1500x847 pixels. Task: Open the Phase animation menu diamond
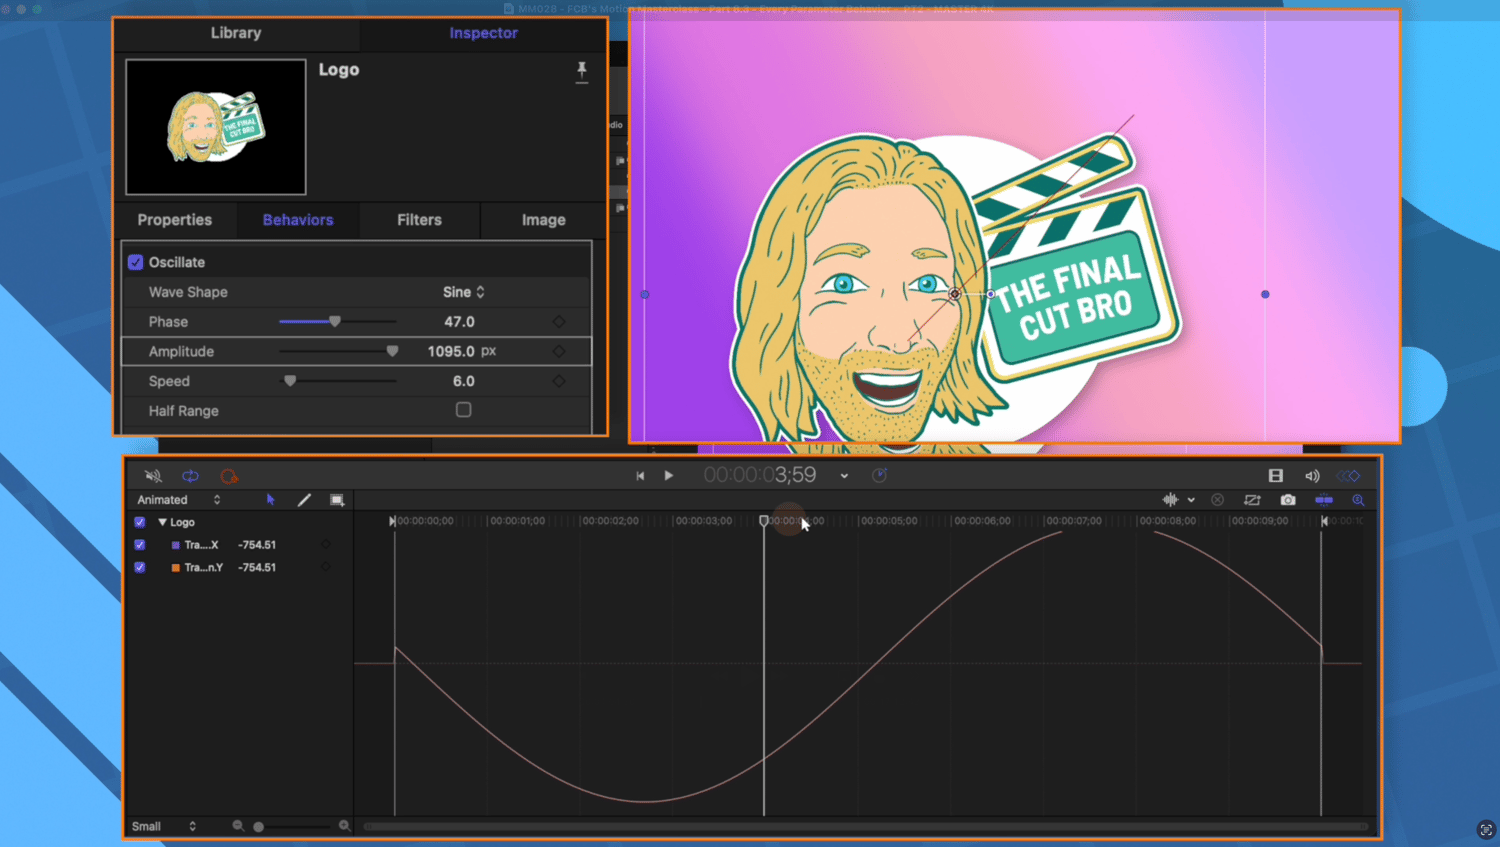[559, 322]
